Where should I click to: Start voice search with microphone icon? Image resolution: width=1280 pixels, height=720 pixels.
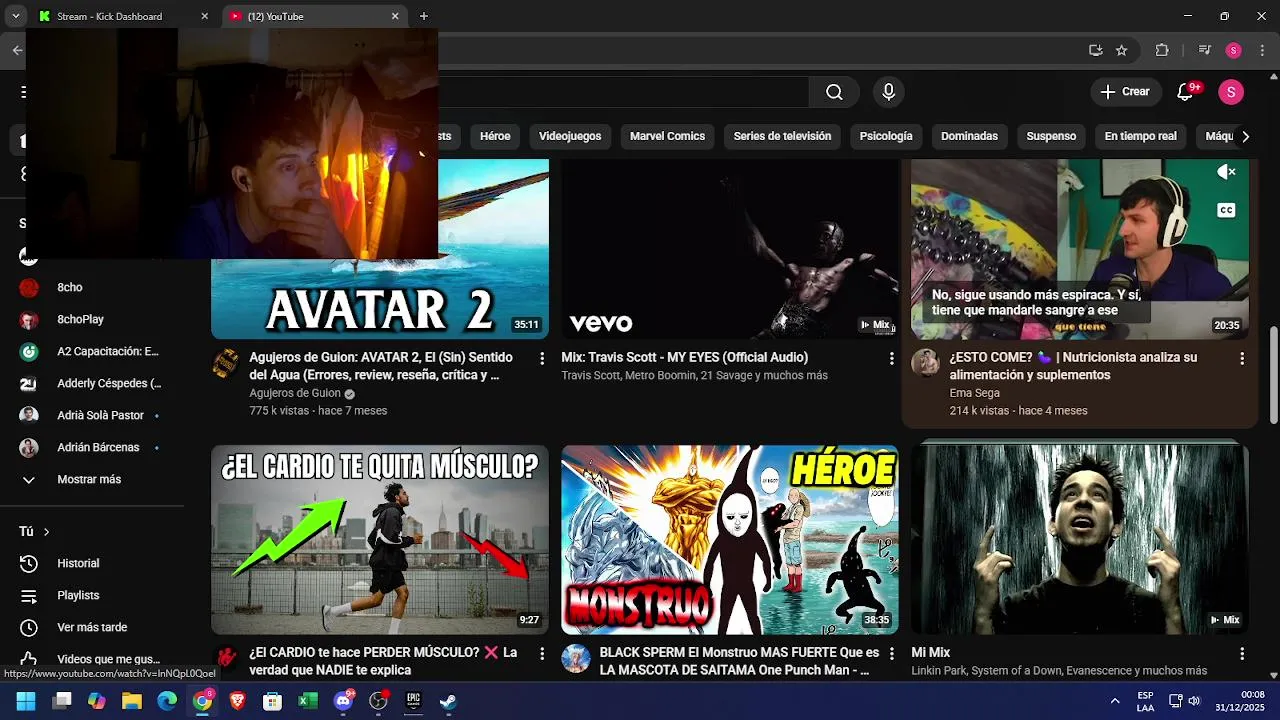[888, 92]
